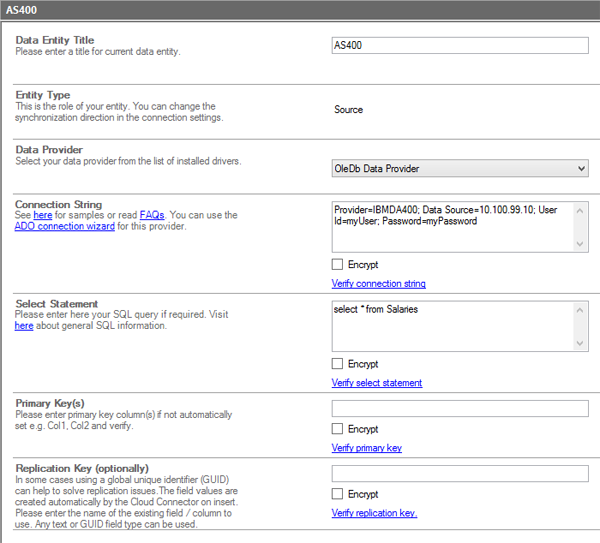600x543 pixels.
Task: Toggle Encrypt for the Replication Key
Action: [337, 494]
